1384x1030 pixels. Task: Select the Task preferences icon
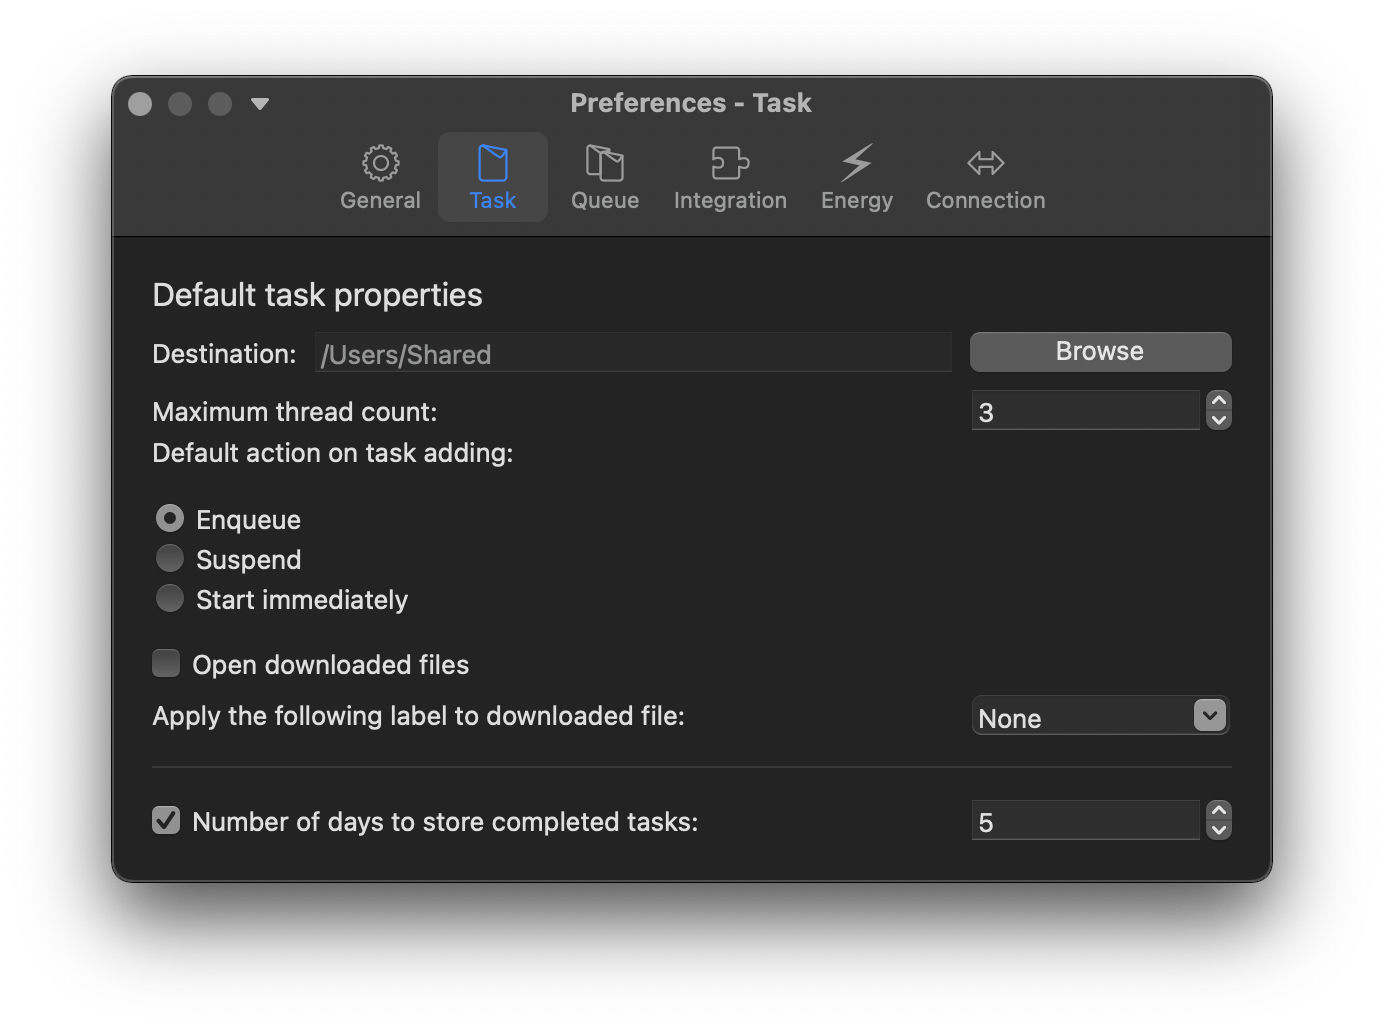[492, 175]
